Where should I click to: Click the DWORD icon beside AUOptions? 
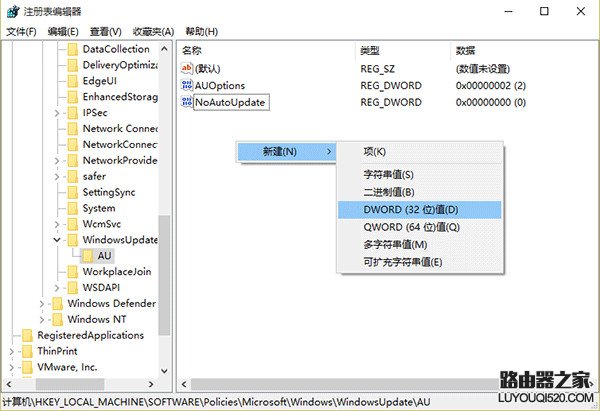[187, 85]
